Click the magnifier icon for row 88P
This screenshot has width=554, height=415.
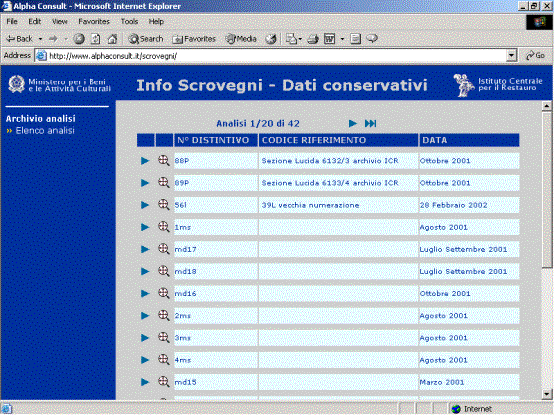164,161
